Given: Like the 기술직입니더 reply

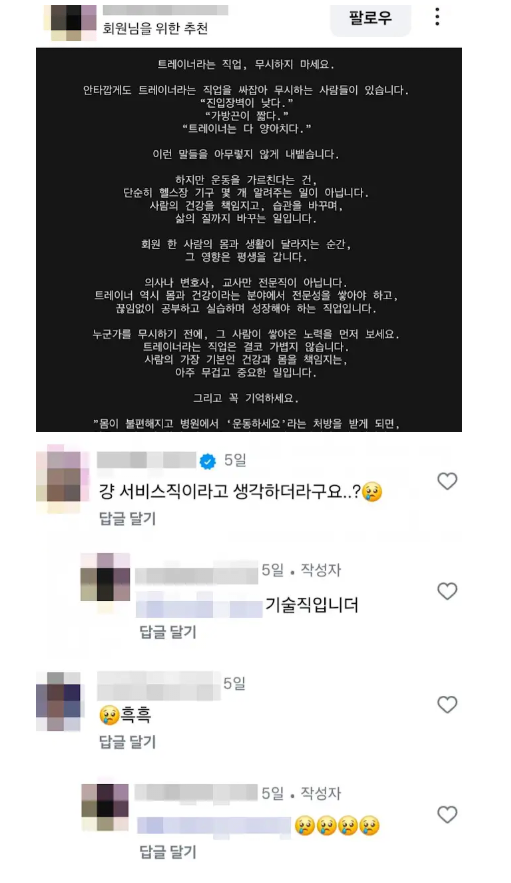Looking at the screenshot, I should [447, 591].
